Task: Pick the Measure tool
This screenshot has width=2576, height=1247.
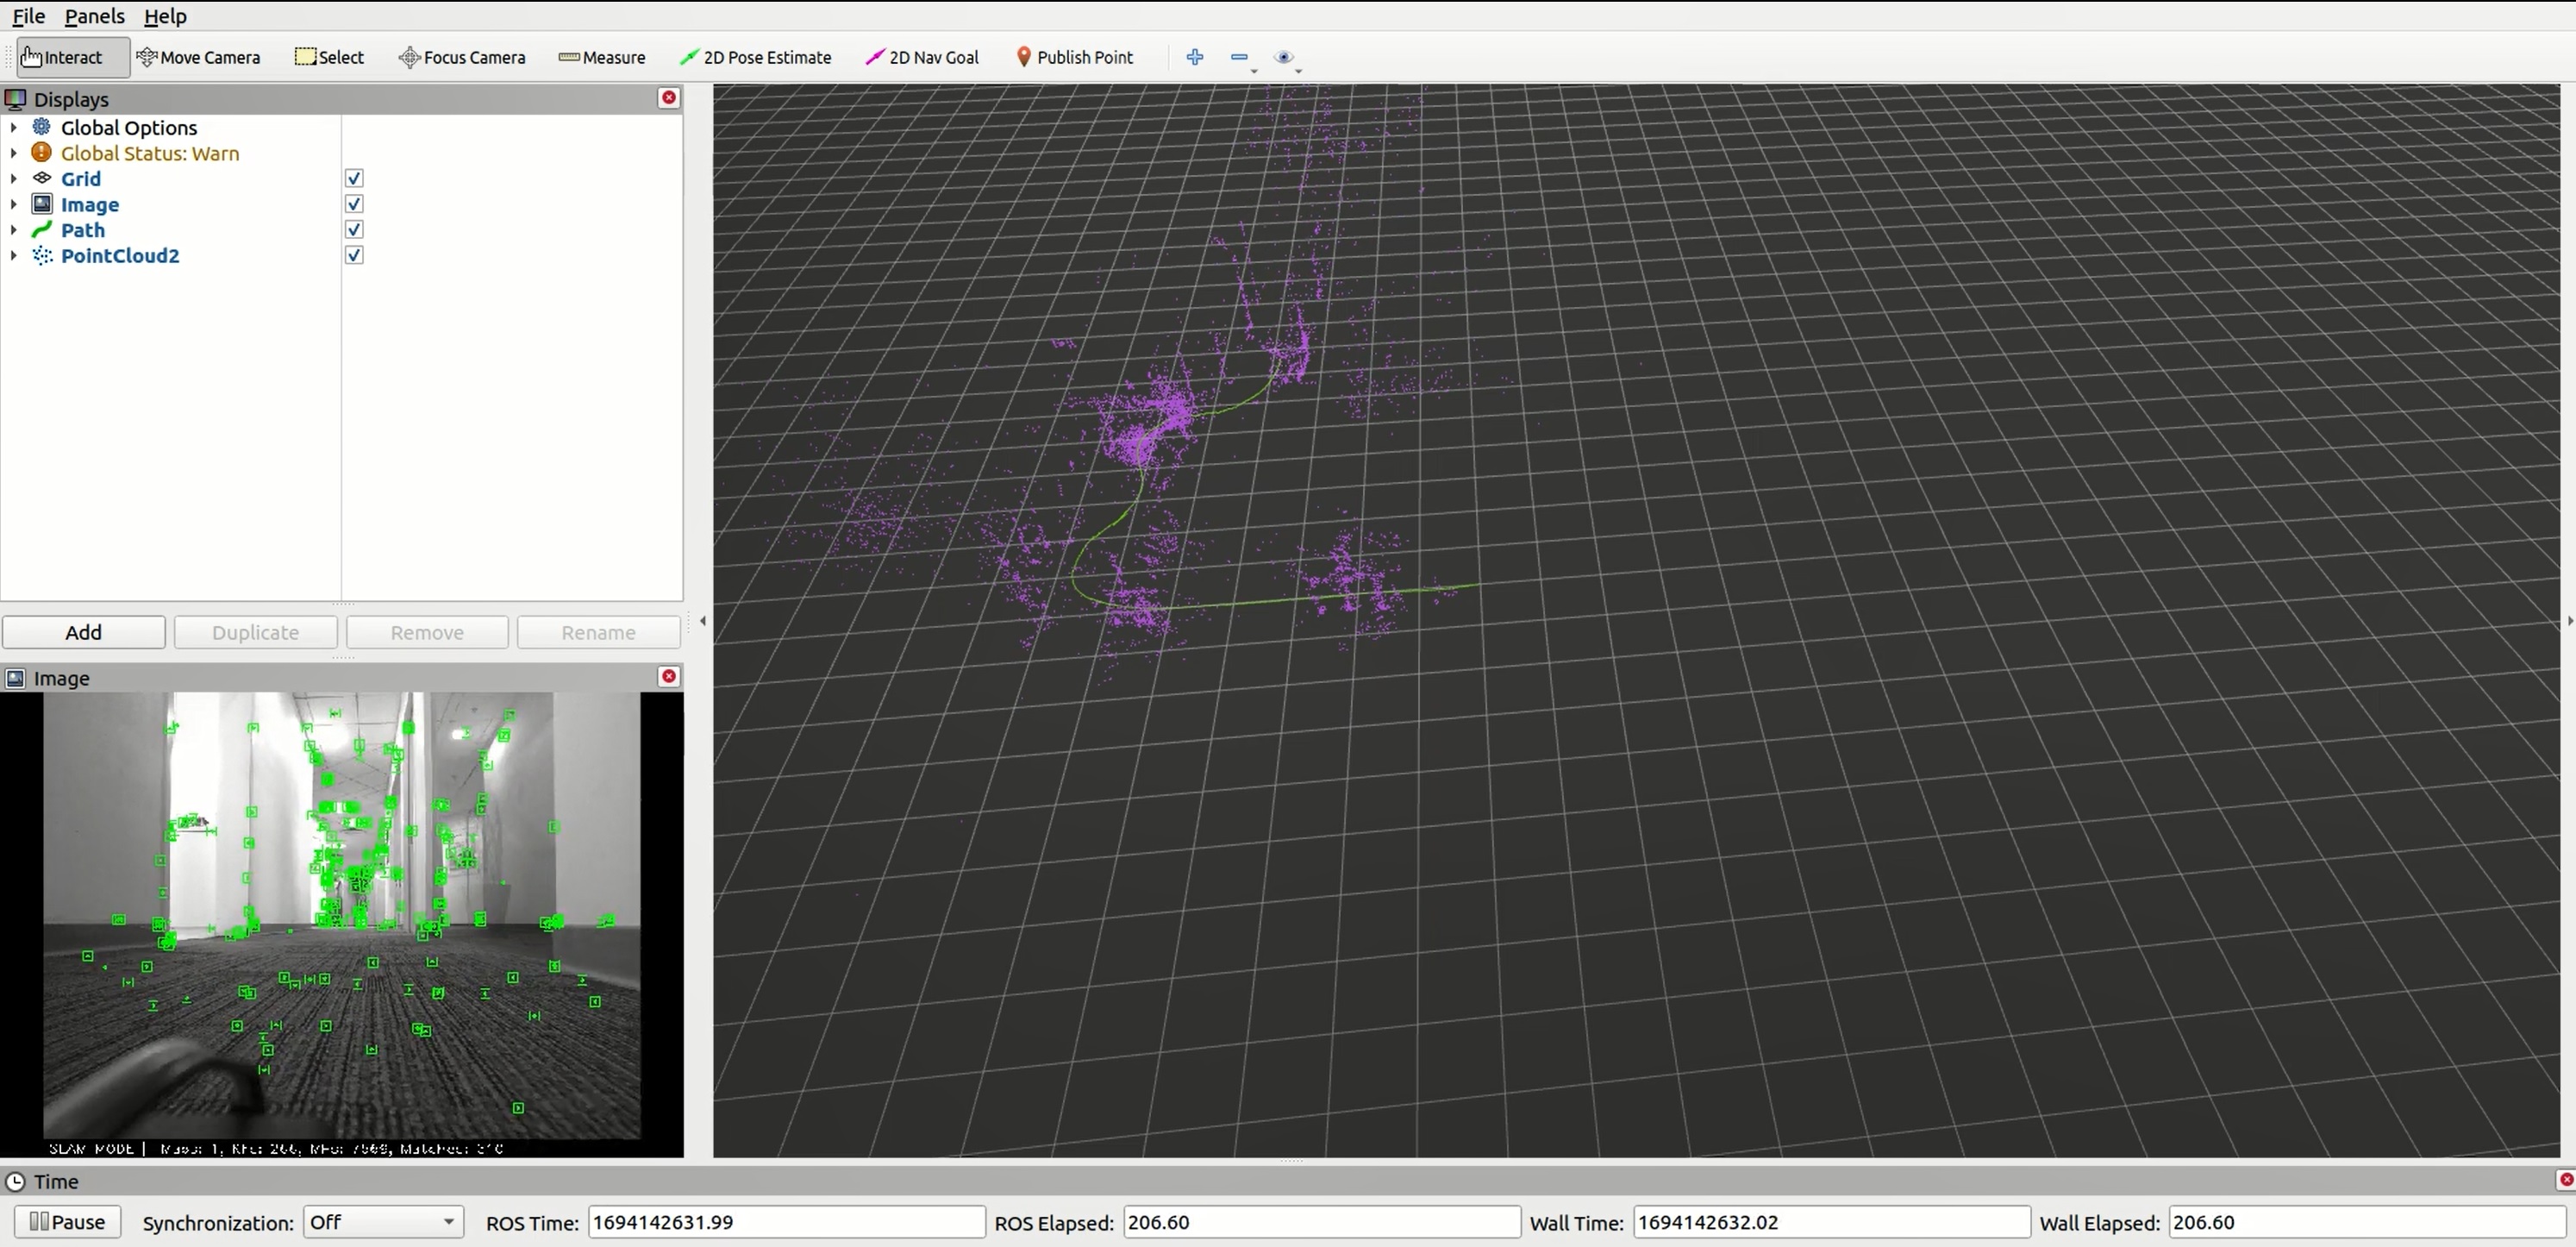Action: coord(602,57)
